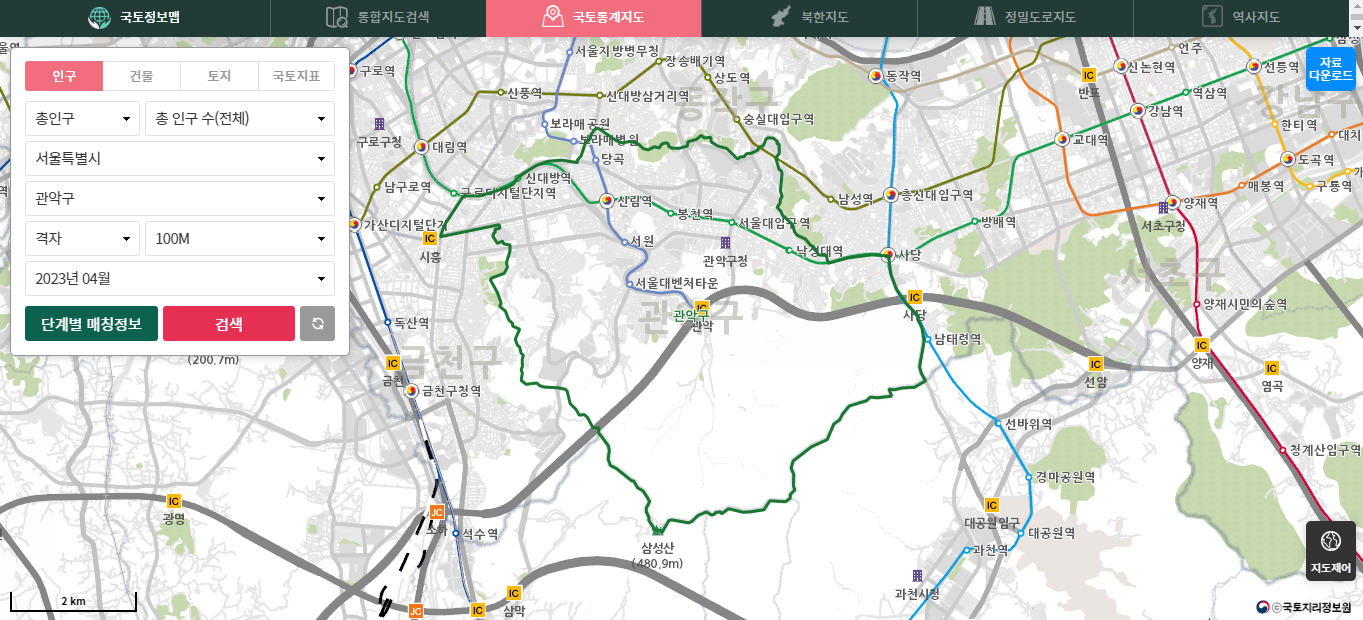Click the 경마공원역 station label
Viewport: 1363px width, 620px height.
(1066, 477)
